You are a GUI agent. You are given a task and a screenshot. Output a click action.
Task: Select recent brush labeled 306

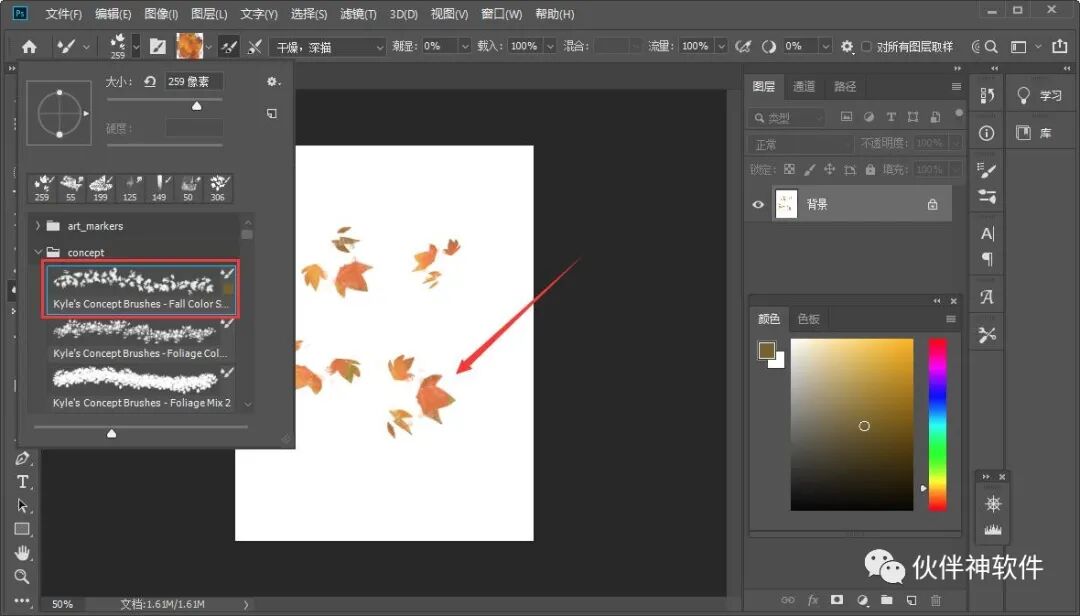pyautogui.click(x=218, y=187)
